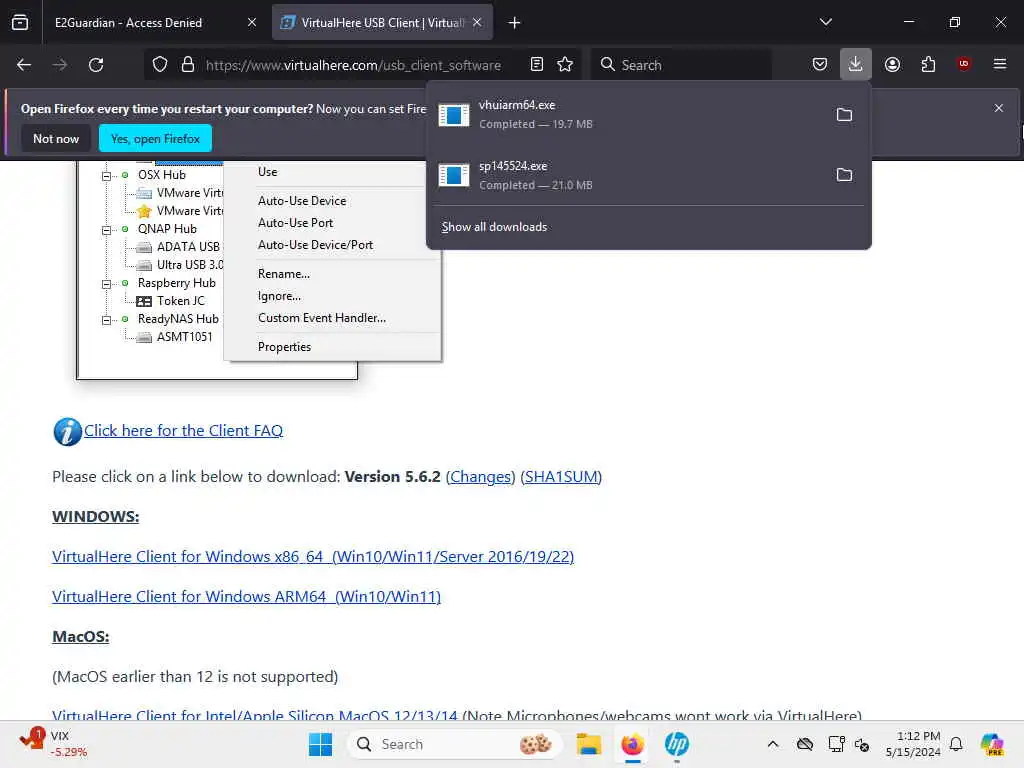The width and height of the screenshot is (1024, 768).
Task: Open Firefox View icon in tab bar
Action: pyautogui.click(x=20, y=23)
